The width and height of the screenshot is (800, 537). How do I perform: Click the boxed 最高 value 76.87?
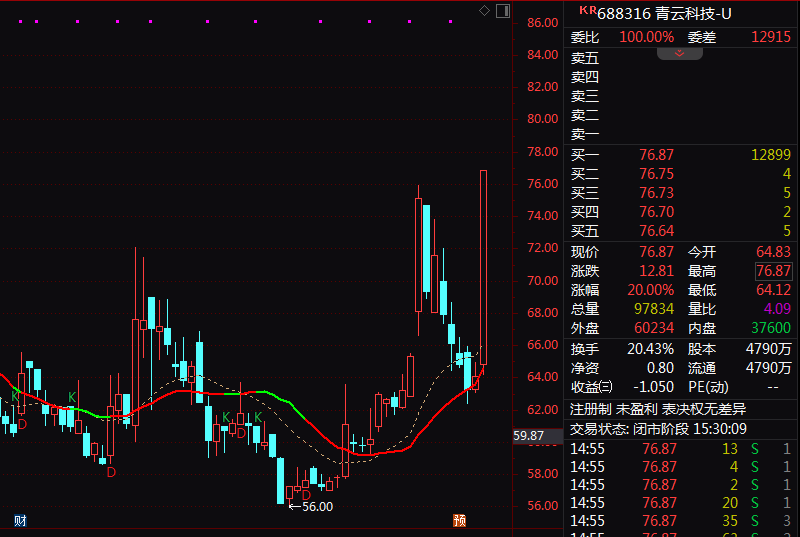tap(773, 271)
